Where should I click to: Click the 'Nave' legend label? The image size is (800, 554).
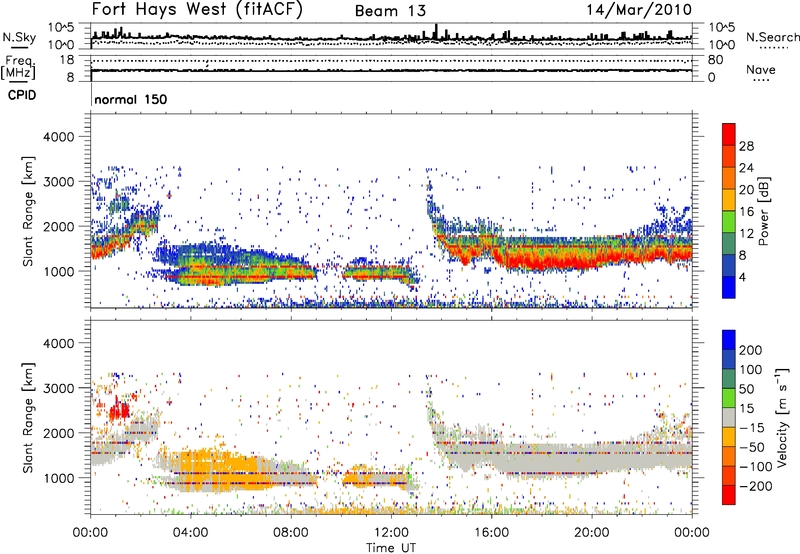761,69
